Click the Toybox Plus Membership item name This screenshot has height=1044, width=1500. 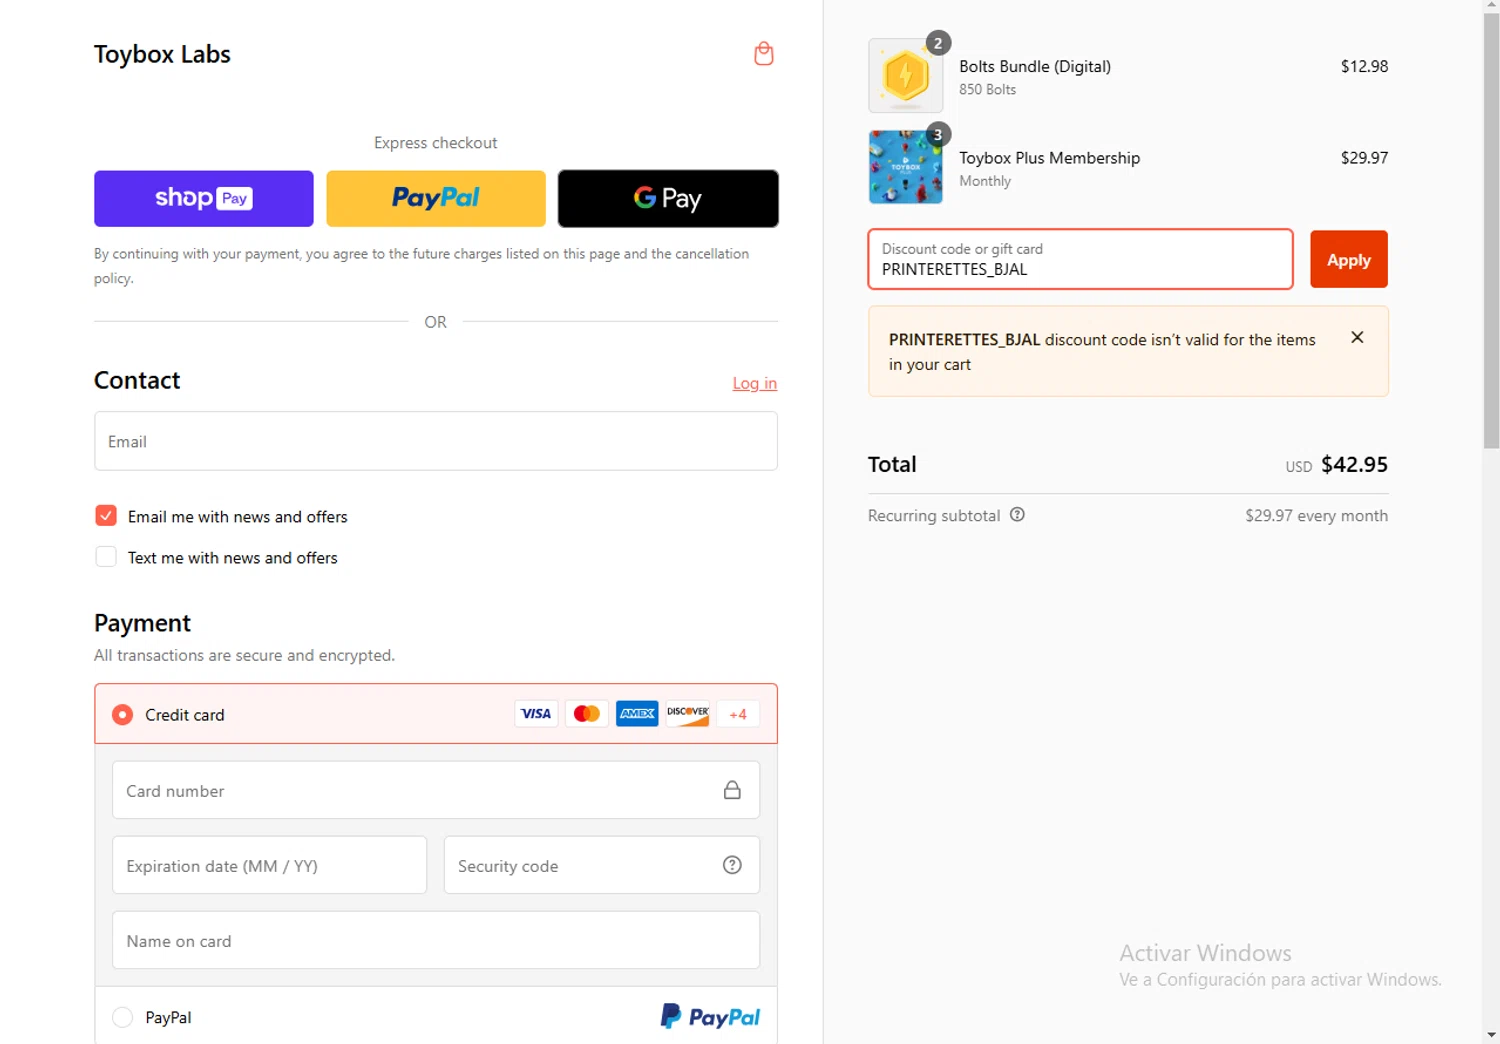1049,158
